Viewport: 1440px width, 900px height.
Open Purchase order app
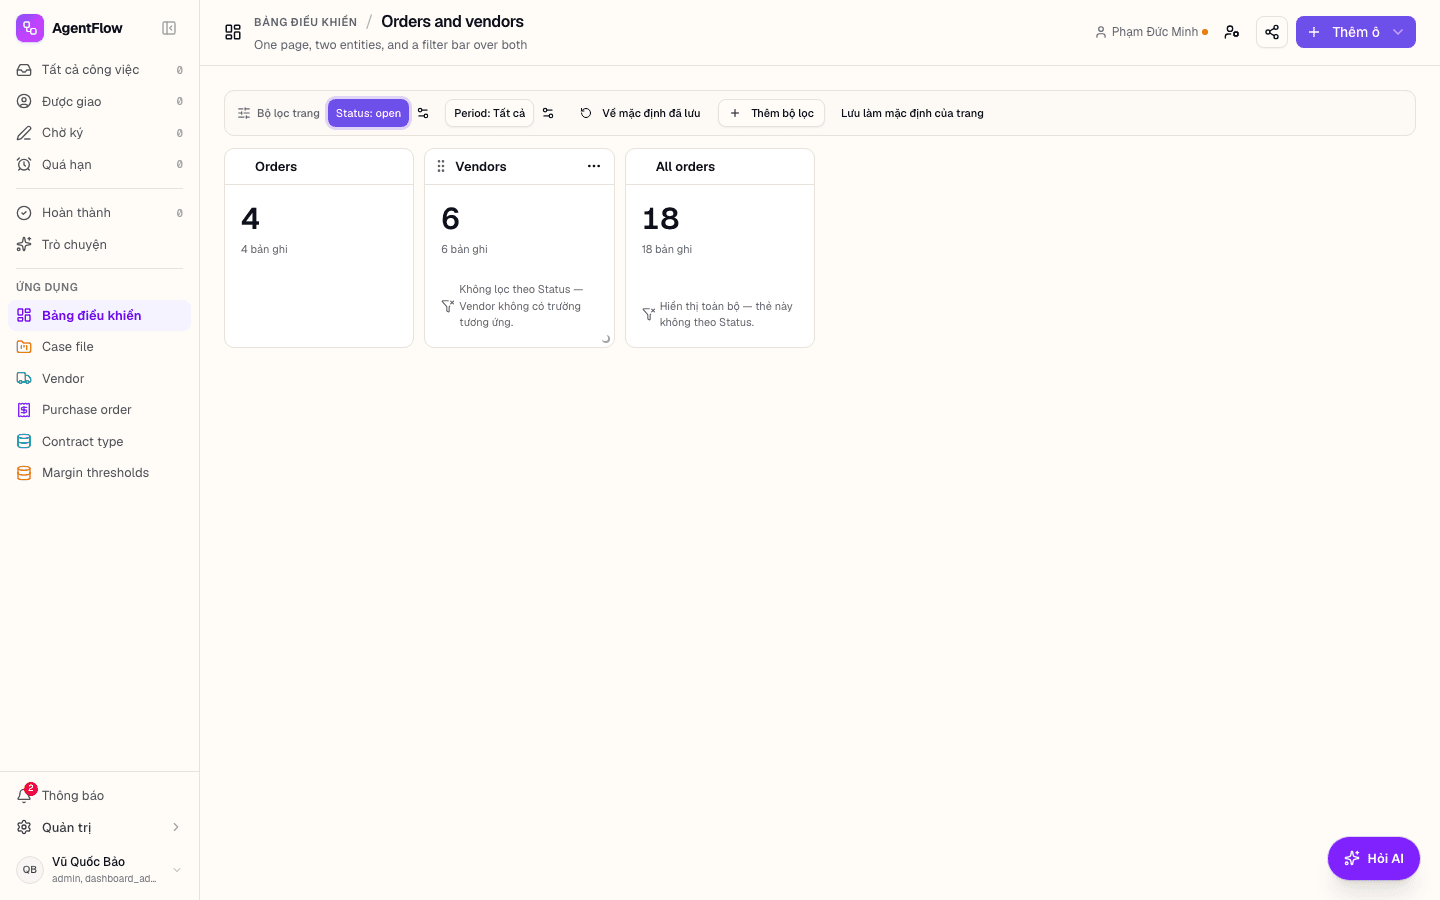click(x=100, y=410)
